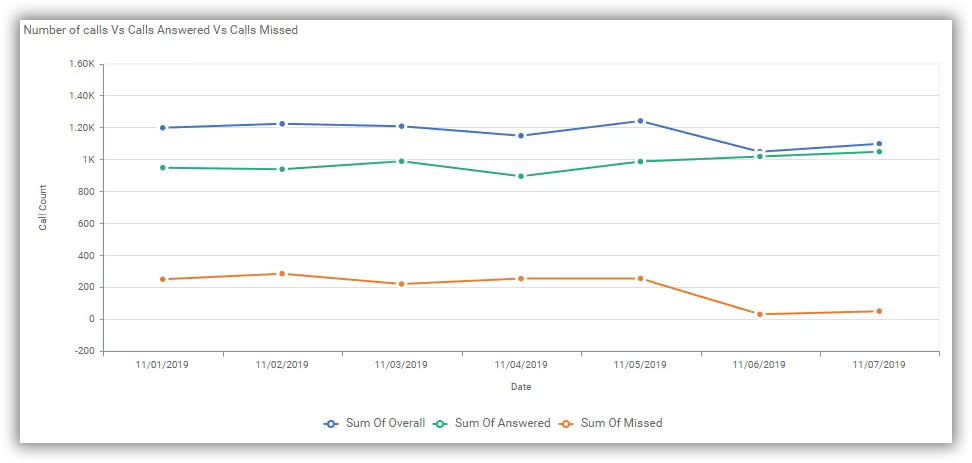The image size is (972, 463).
Task: Click the Call Count axis title
Action: coord(43,208)
